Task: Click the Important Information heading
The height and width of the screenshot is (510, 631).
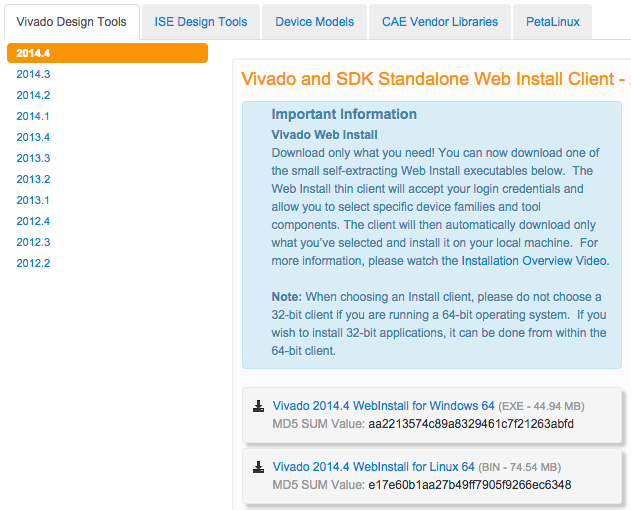Action: point(344,114)
